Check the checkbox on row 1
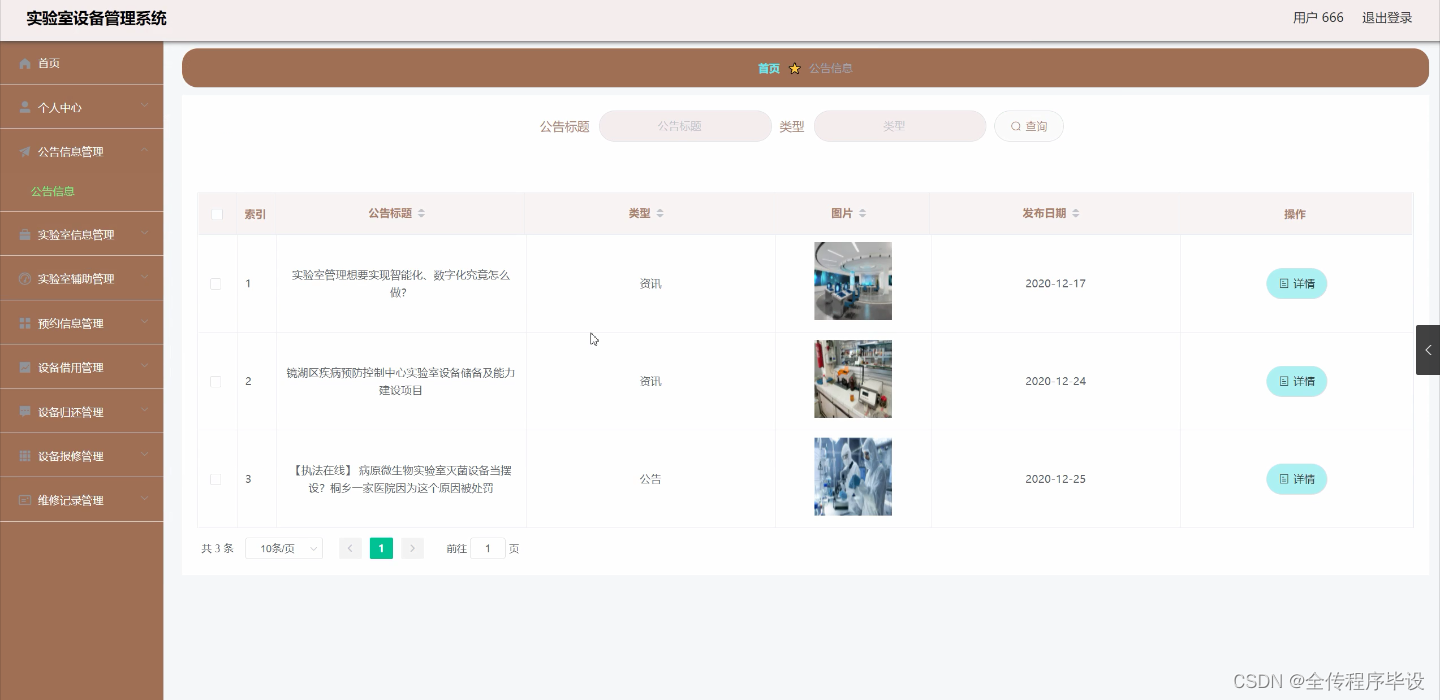1440x700 pixels. [x=215, y=283]
